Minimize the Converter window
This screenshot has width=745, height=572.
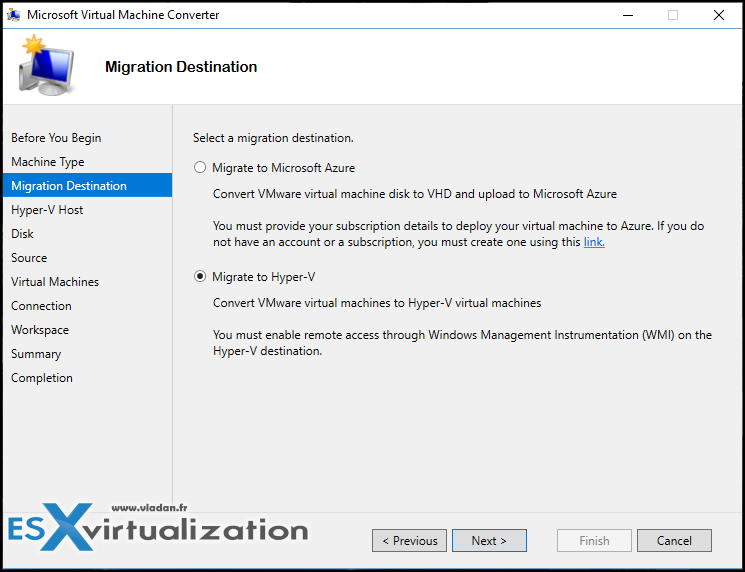tap(628, 15)
